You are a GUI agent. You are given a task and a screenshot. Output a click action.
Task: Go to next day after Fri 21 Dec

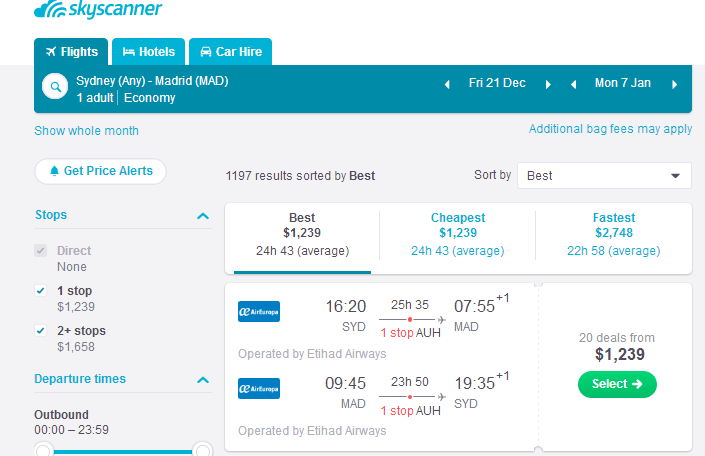549,84
